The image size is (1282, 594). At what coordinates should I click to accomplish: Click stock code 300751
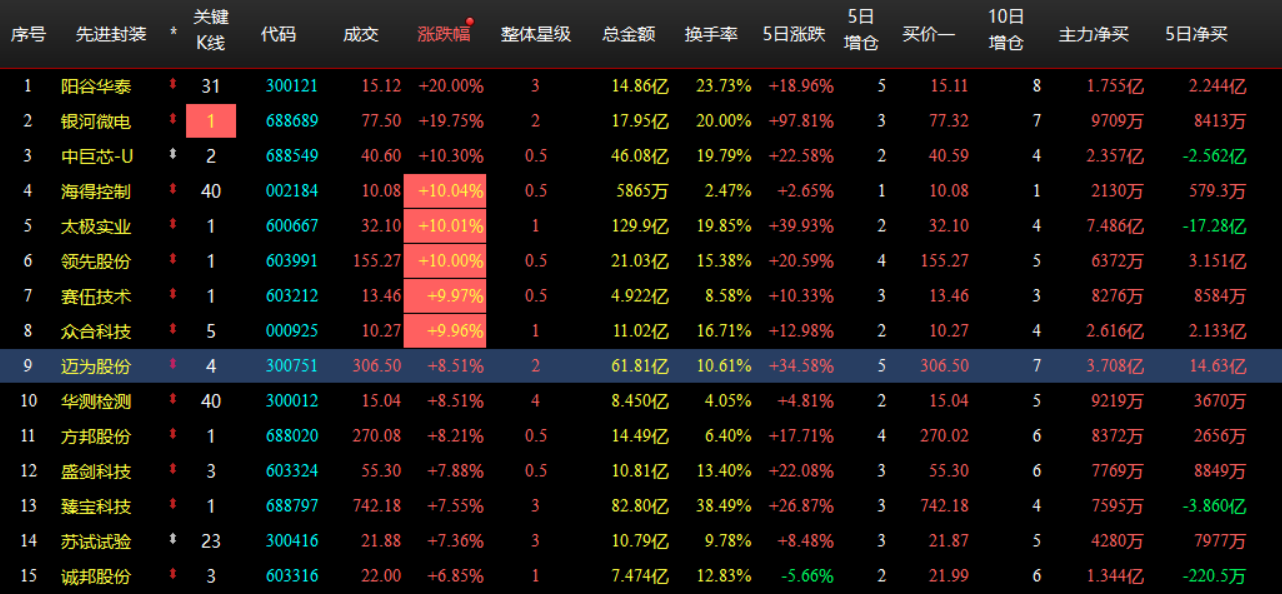(292, 367)
